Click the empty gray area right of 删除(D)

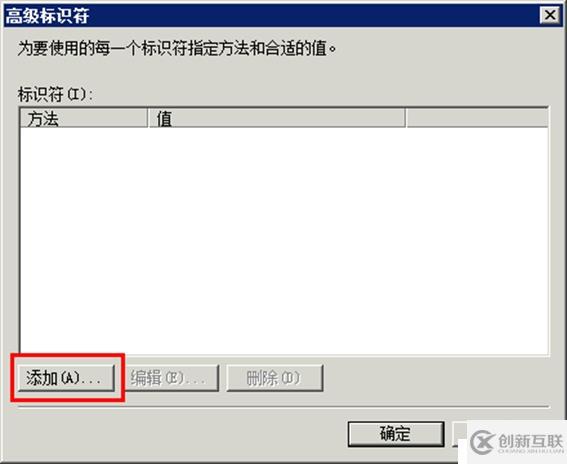[x=436, y=378]
